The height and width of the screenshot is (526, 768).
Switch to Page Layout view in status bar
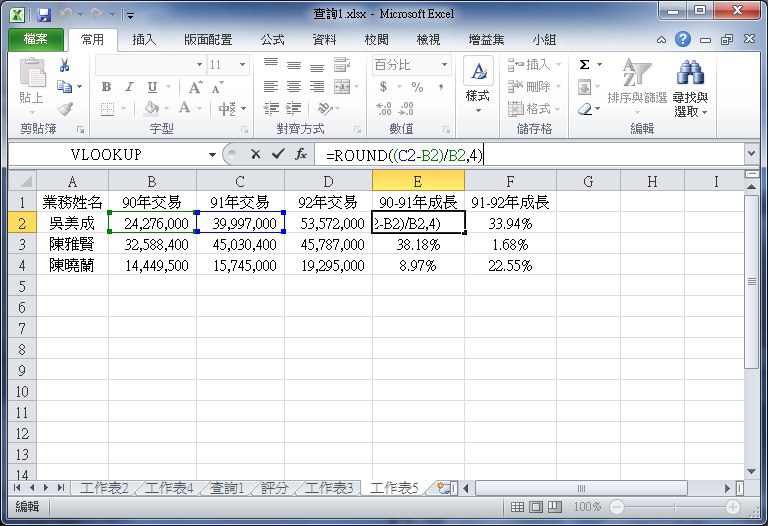coord(534,507)
